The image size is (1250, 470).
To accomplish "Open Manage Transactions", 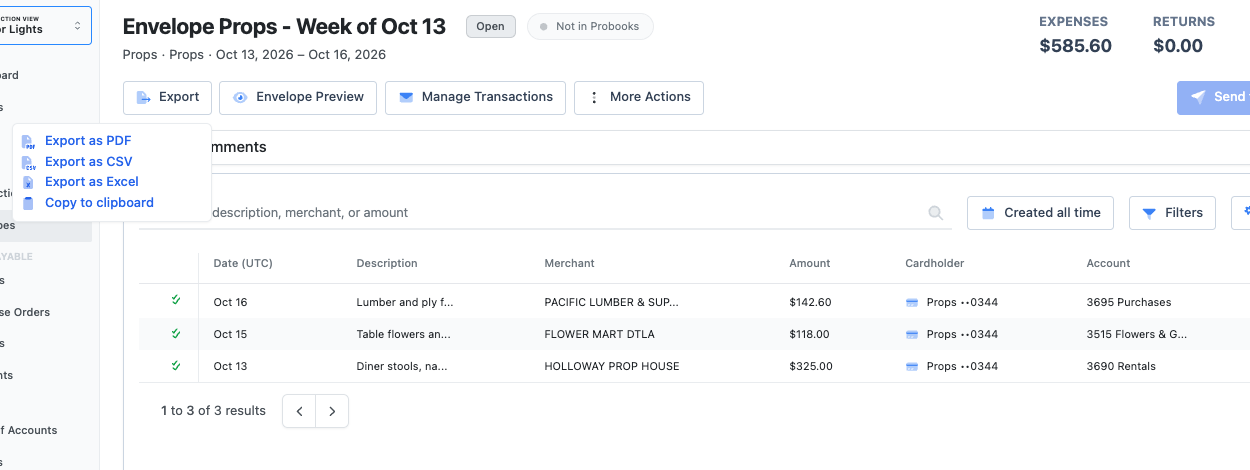I will (x=475, y=97).
